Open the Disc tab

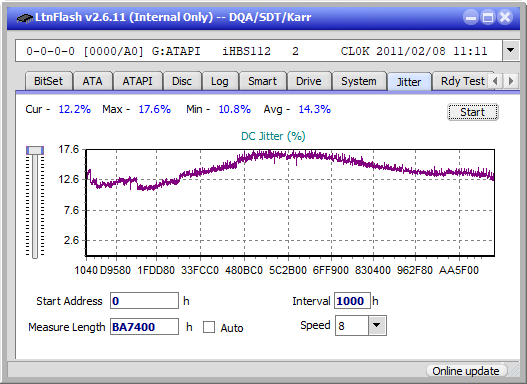tap(182, 81)
